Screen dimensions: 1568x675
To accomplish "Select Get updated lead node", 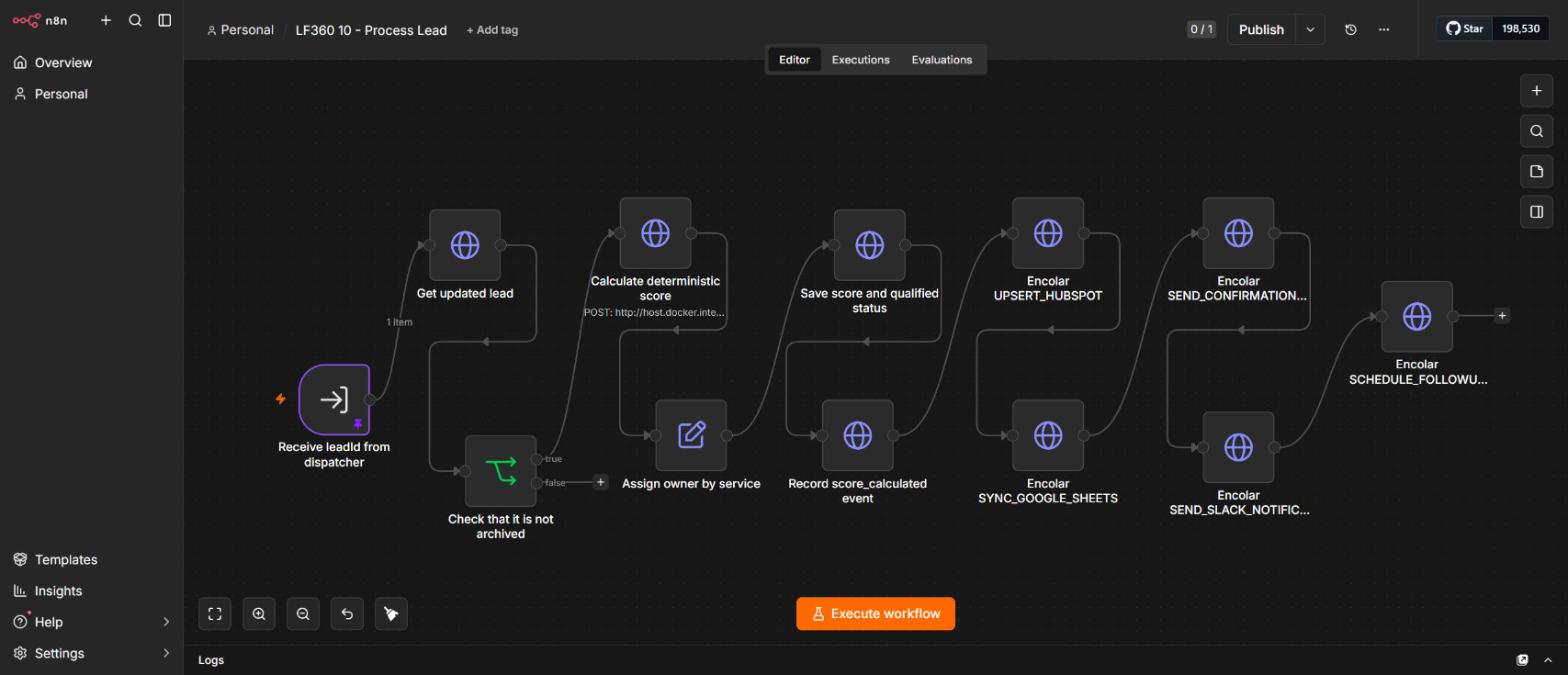I will coord(465,245).
